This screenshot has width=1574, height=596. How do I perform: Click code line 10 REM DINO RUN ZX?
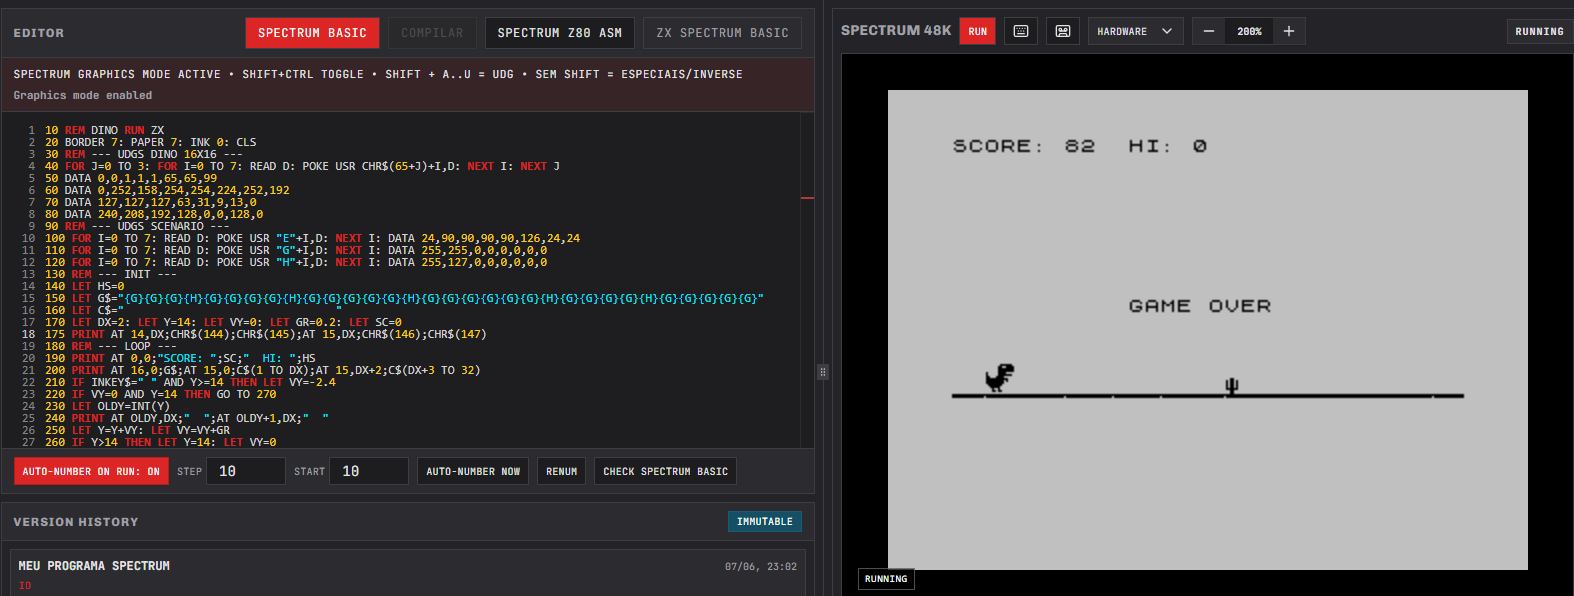(104, 130)
